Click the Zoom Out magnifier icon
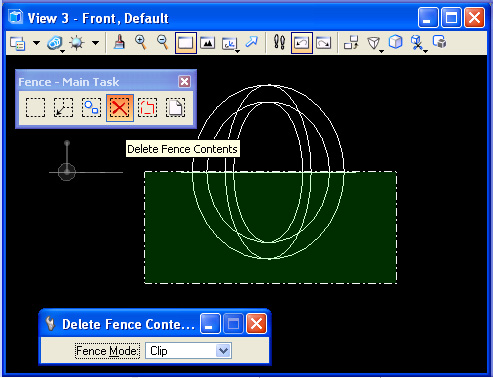Viewport: 493px width, 378px height. [x=163, y=43]
